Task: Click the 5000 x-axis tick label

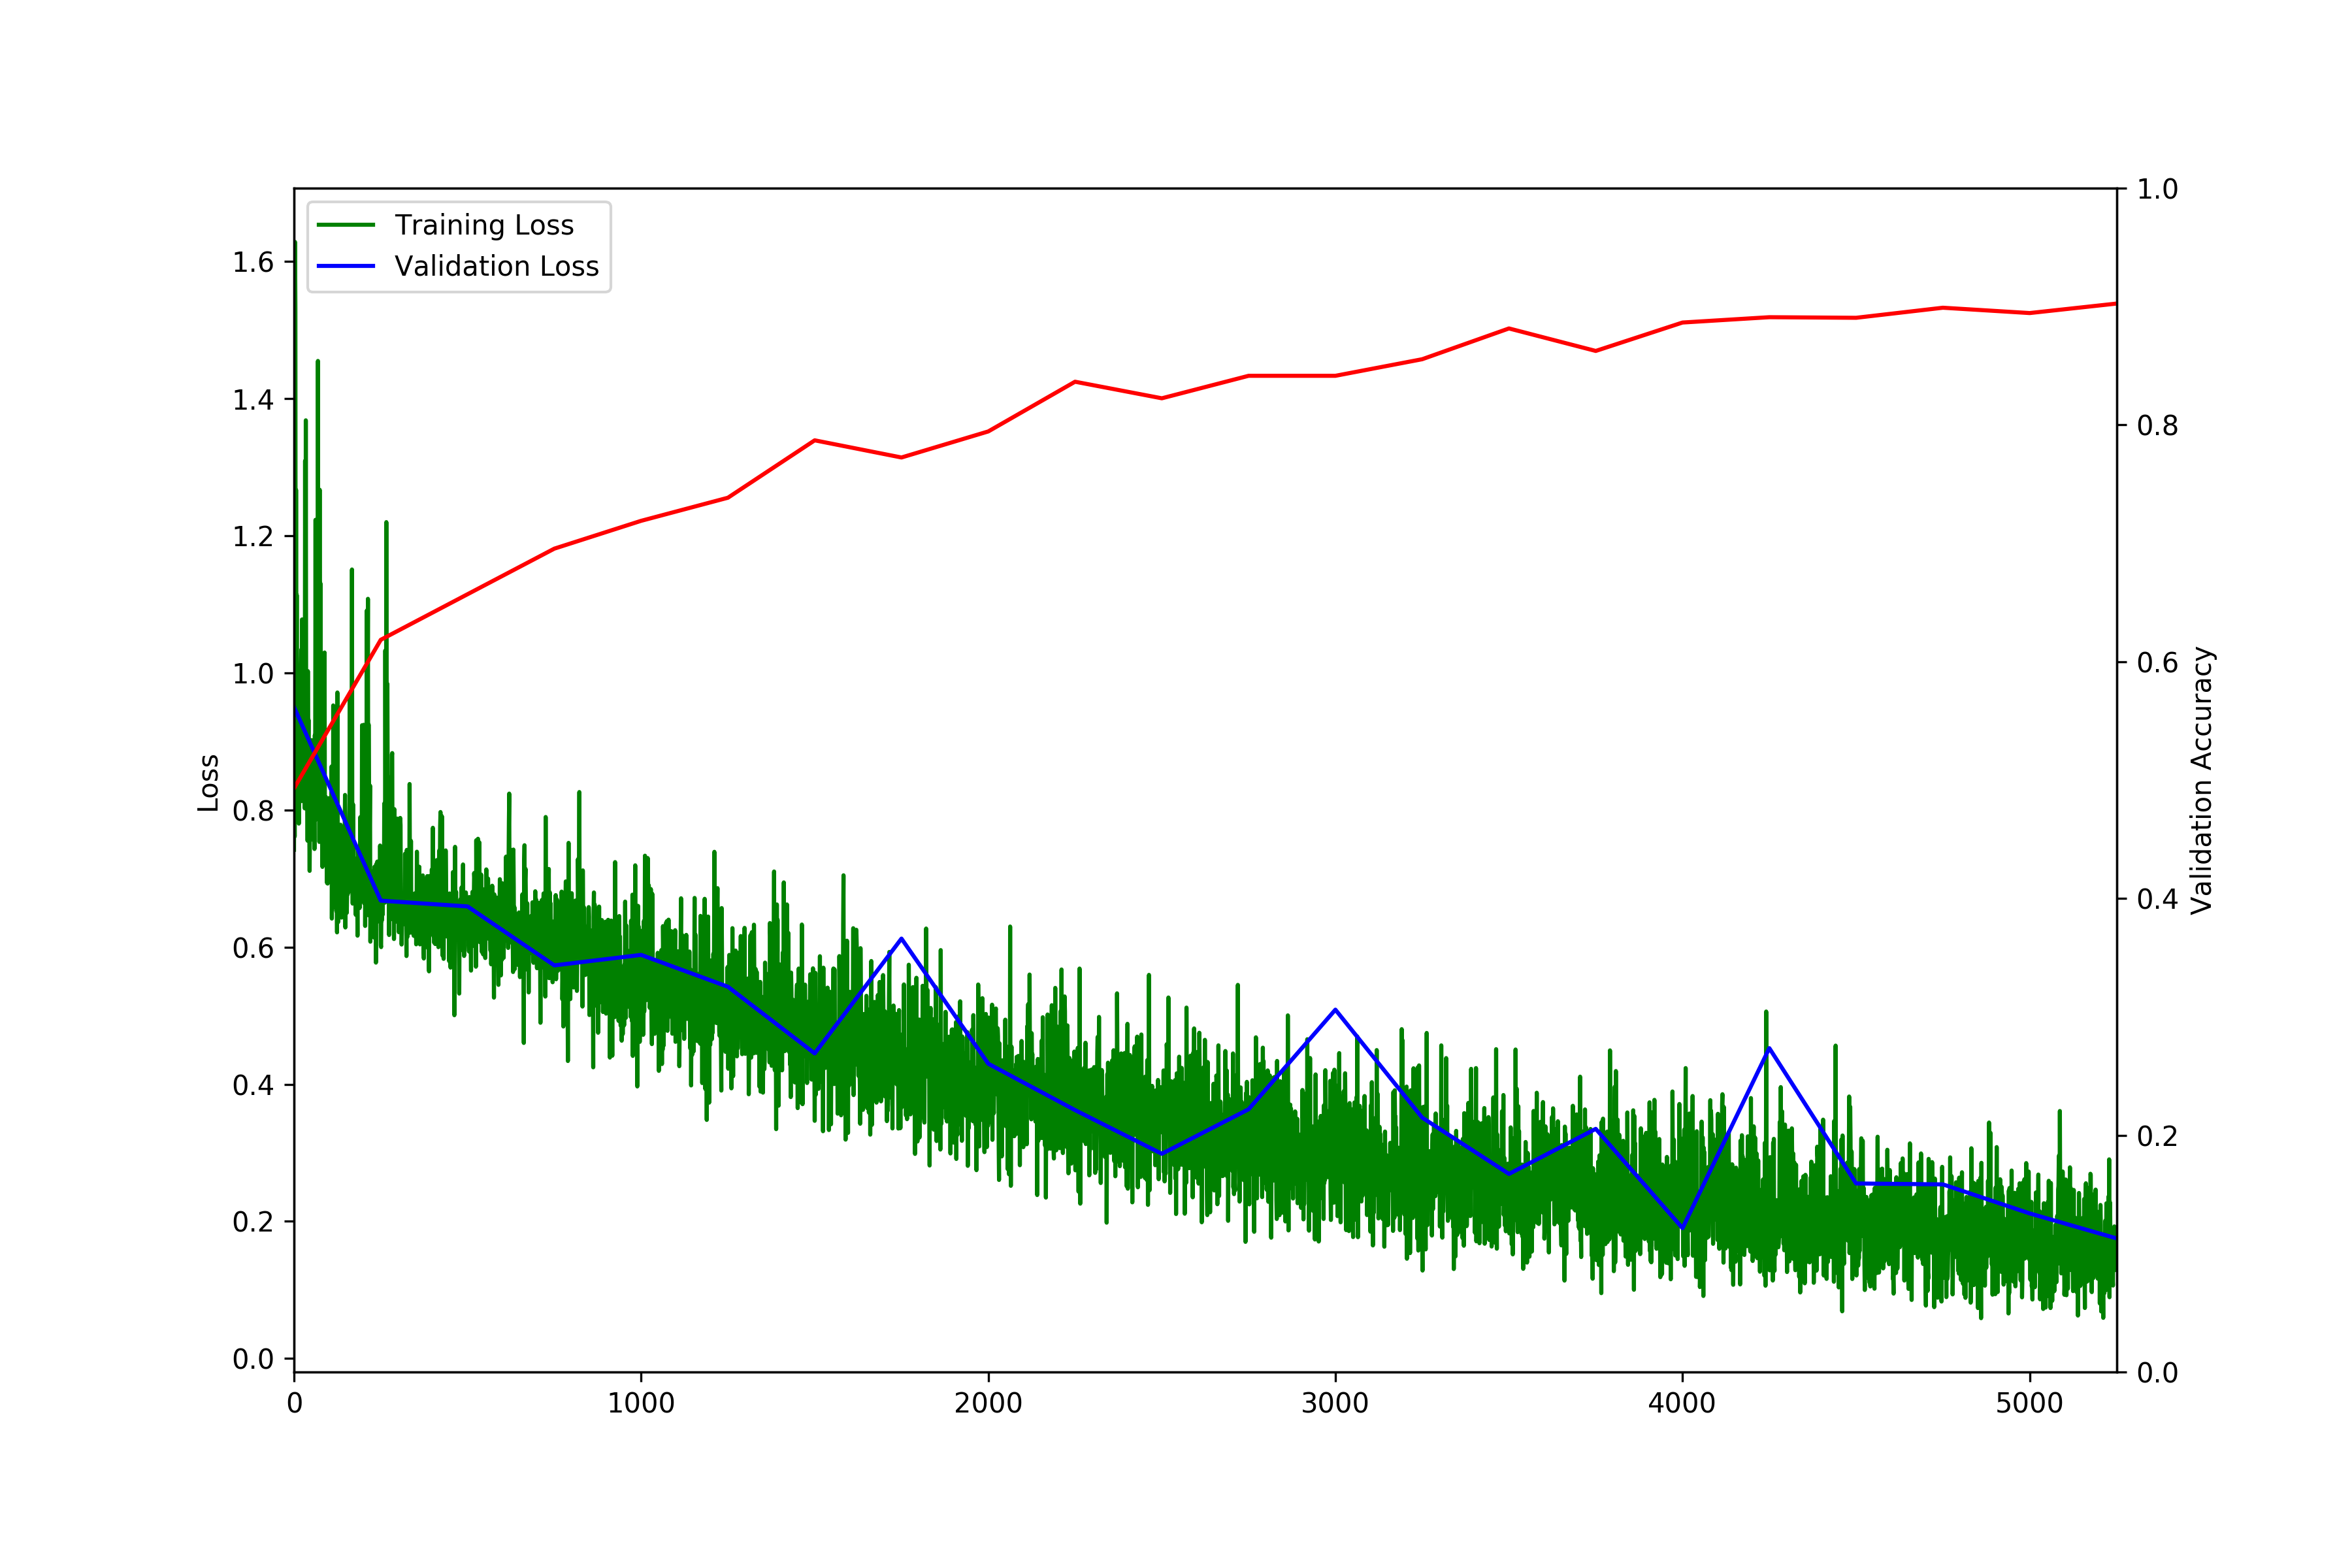Action: point(2029,1404)
